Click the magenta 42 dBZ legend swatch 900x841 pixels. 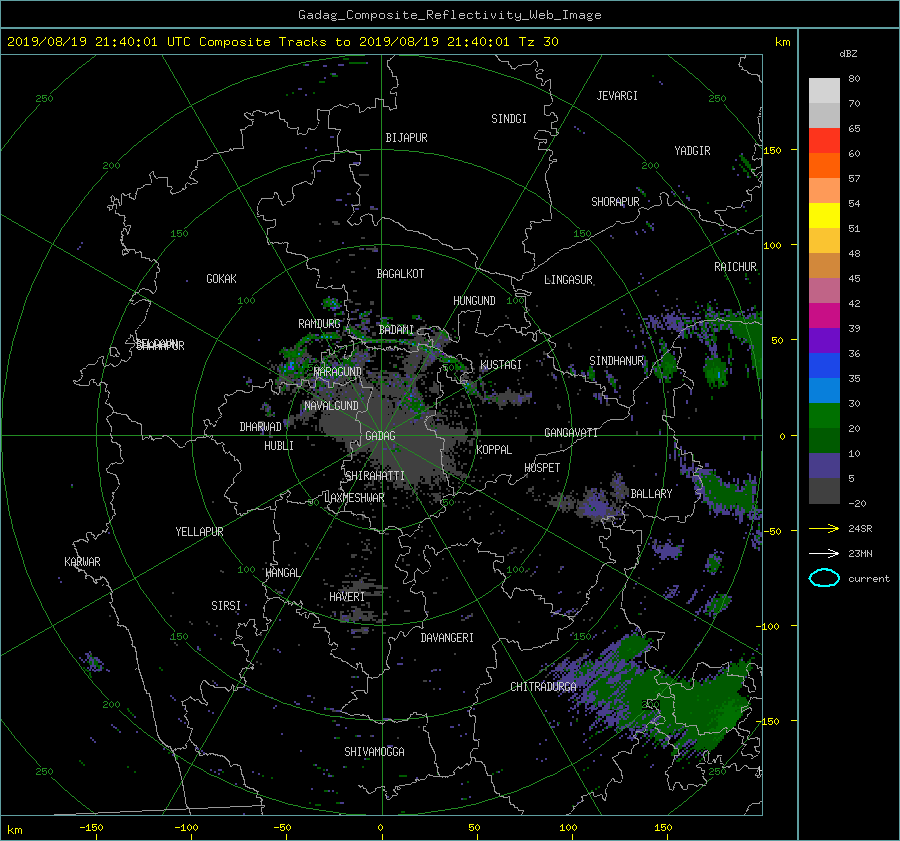pyautogui.click(x=824, y=315)
